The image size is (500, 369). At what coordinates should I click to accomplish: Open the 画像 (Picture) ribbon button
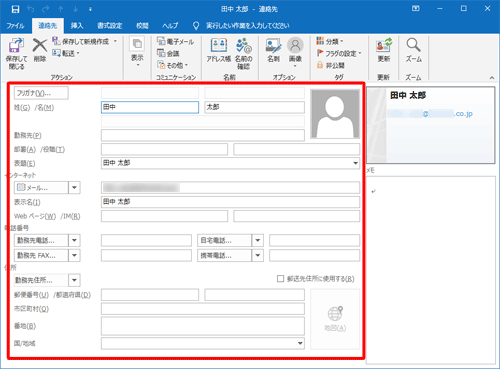295,52
